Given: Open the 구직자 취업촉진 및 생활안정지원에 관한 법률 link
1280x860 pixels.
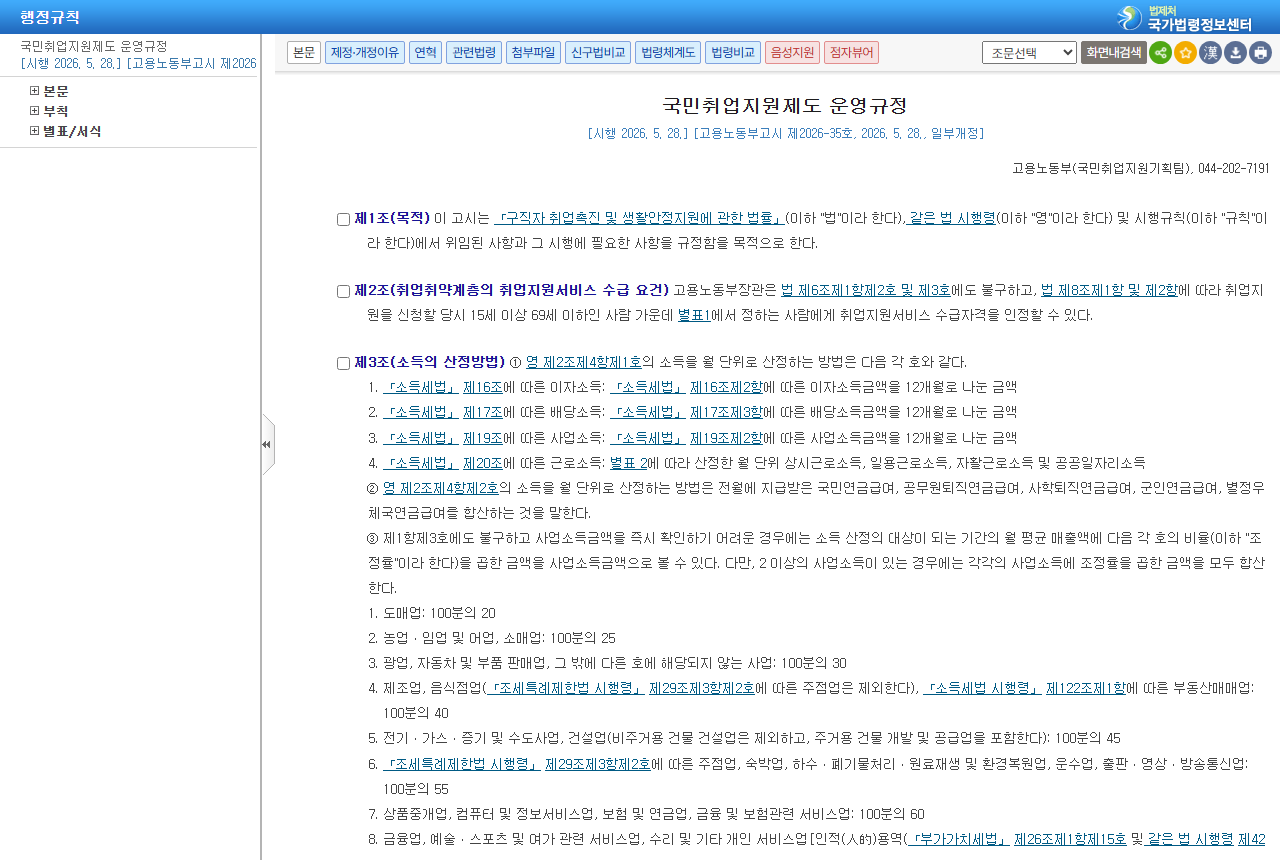Looking at the screenshot, I should pyautogui.click(x=638, y=218).
